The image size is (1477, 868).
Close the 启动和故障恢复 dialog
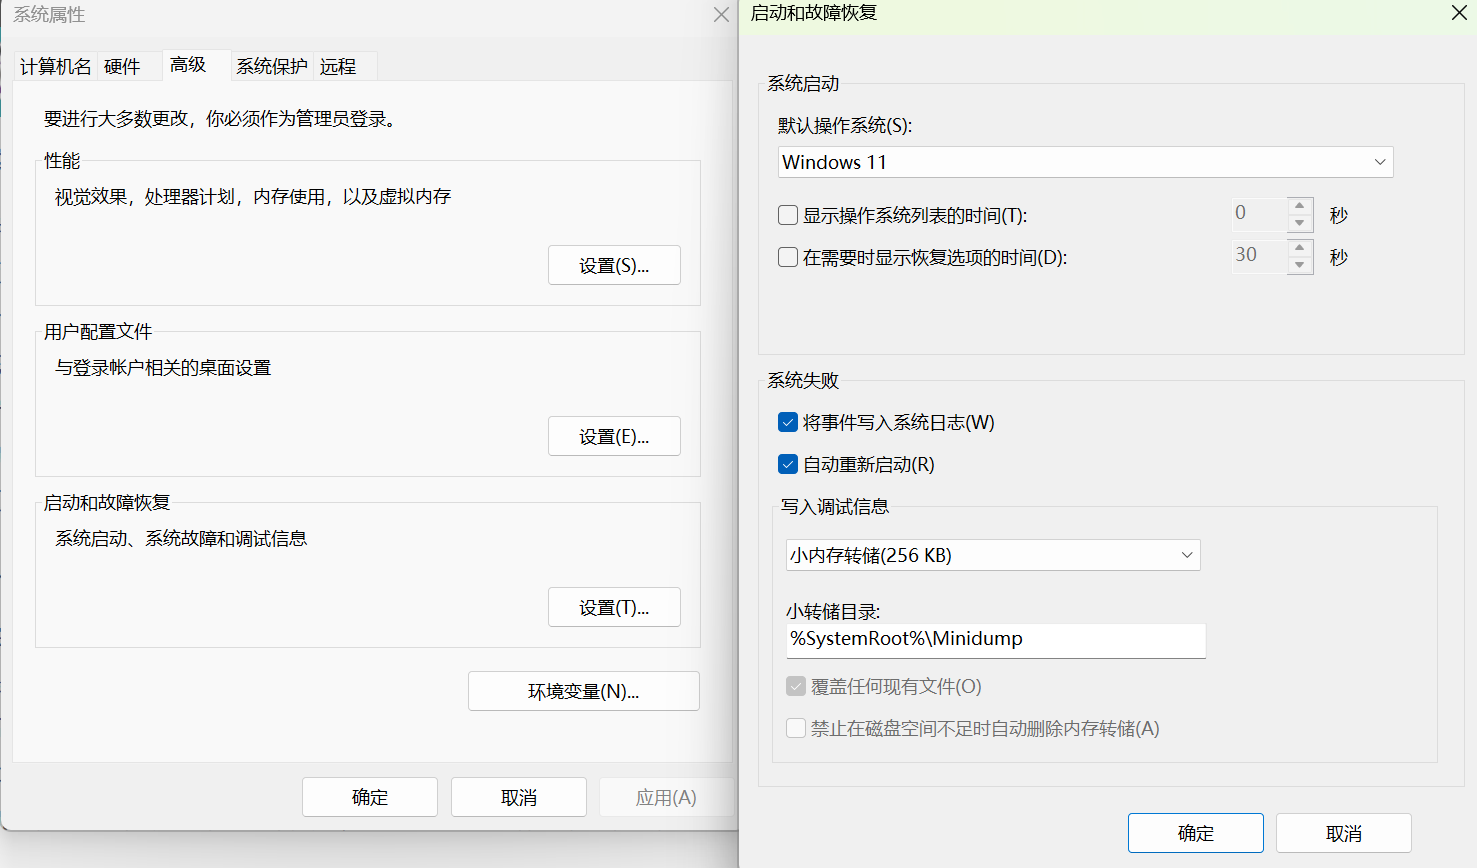click(1459, 13)
